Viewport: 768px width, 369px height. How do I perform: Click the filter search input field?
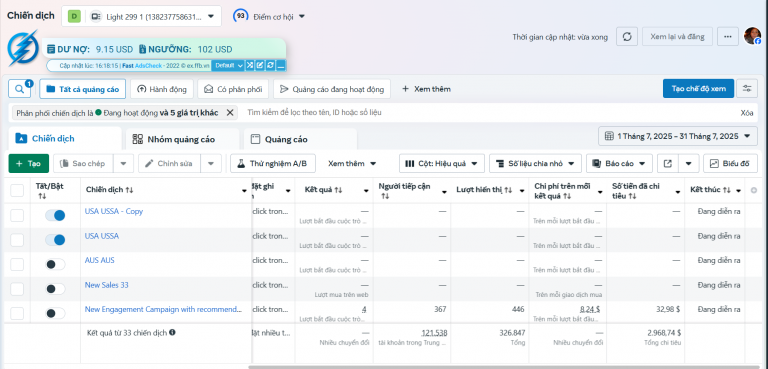coord(490,113)
